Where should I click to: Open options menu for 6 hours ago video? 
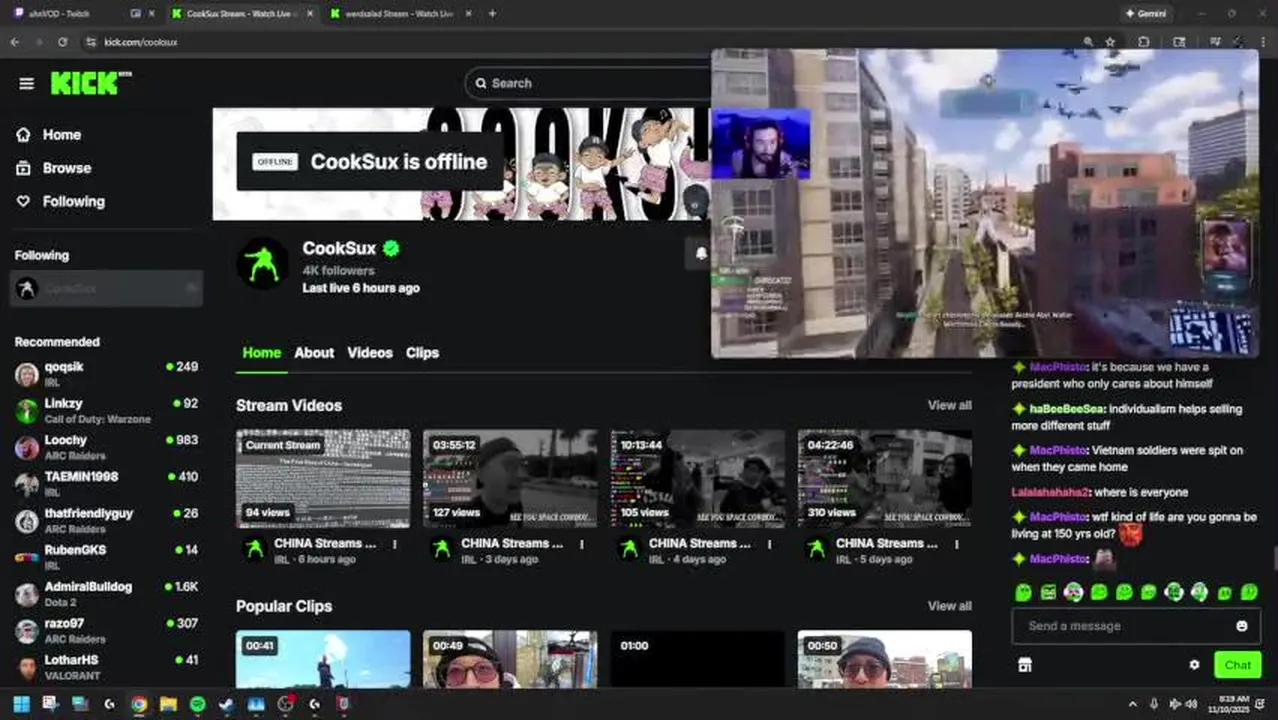(x=395, y=545)
